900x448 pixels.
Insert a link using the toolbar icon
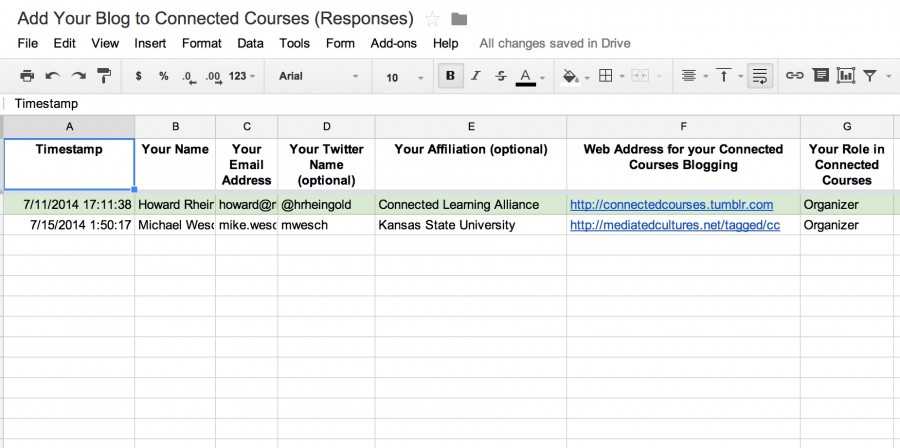coord(795,76)
